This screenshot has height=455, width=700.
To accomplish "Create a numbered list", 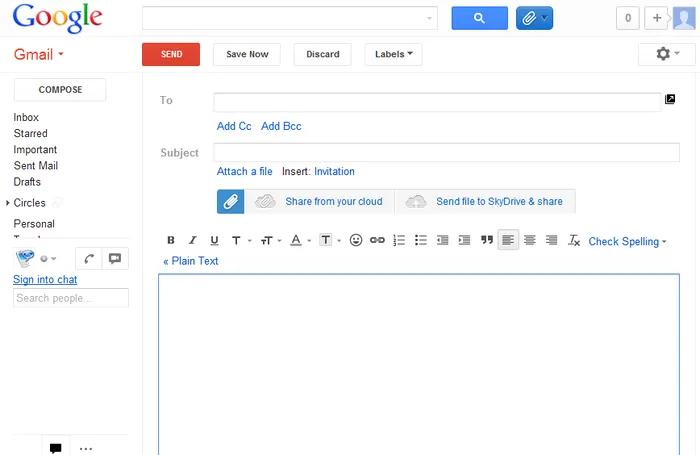I will click(x=399, y=241).
